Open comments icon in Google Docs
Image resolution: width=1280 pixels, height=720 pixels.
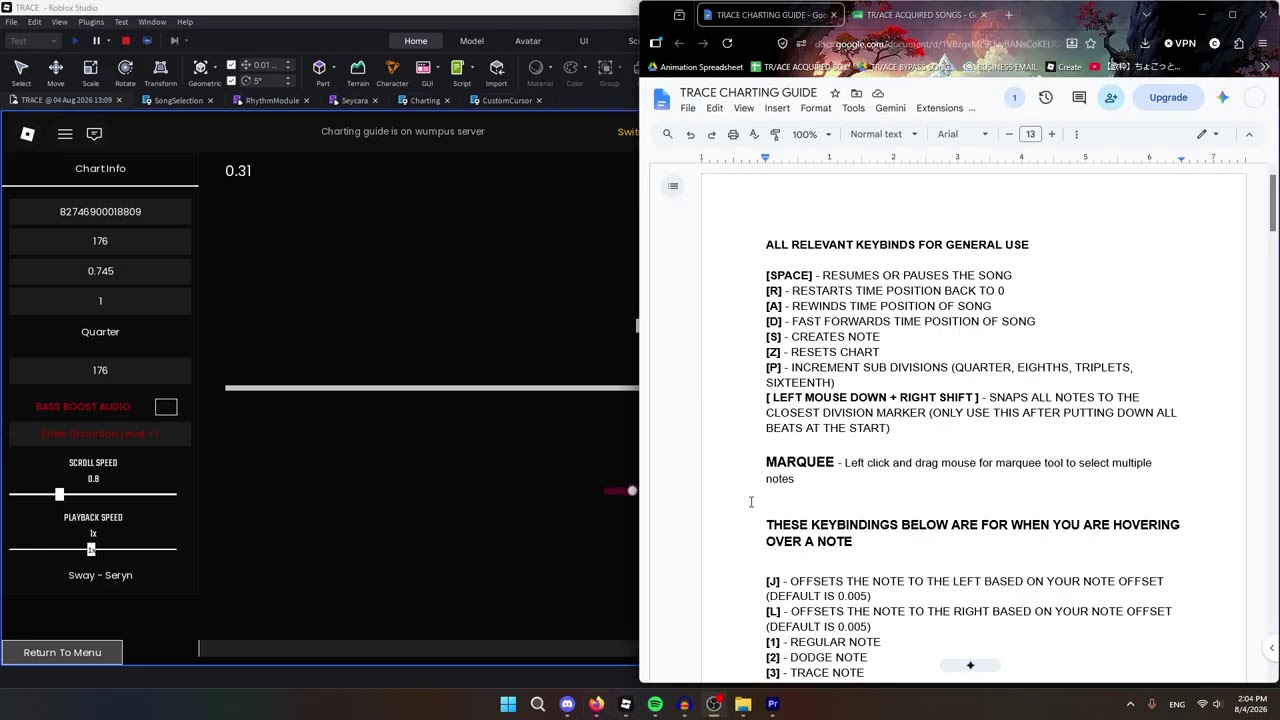point(1079,98)
